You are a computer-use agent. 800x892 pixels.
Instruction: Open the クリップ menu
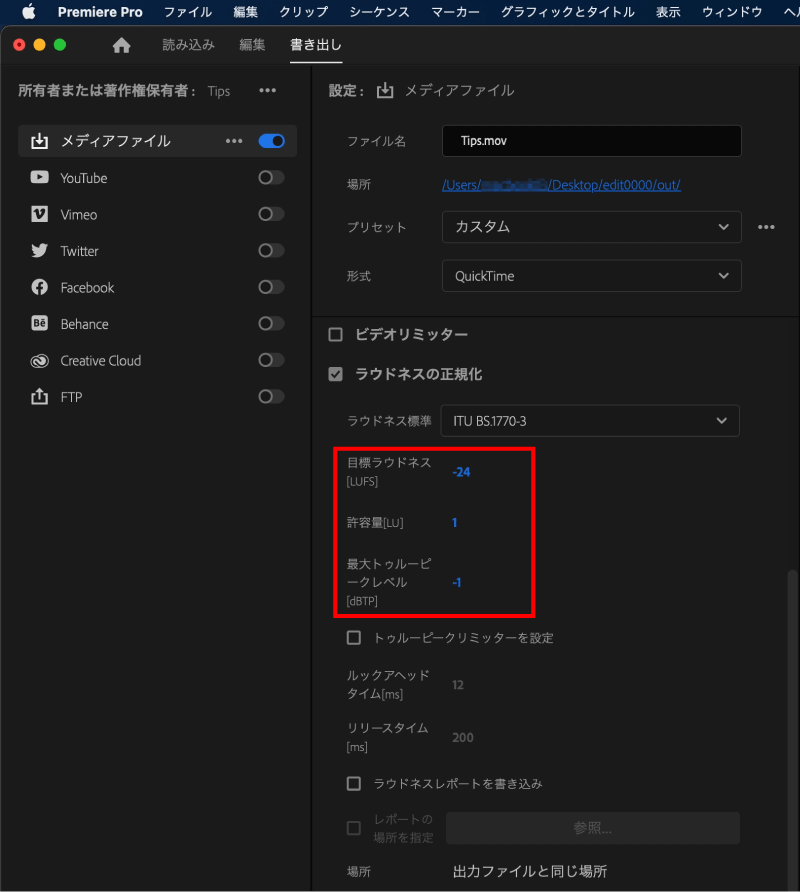point(303,12)
